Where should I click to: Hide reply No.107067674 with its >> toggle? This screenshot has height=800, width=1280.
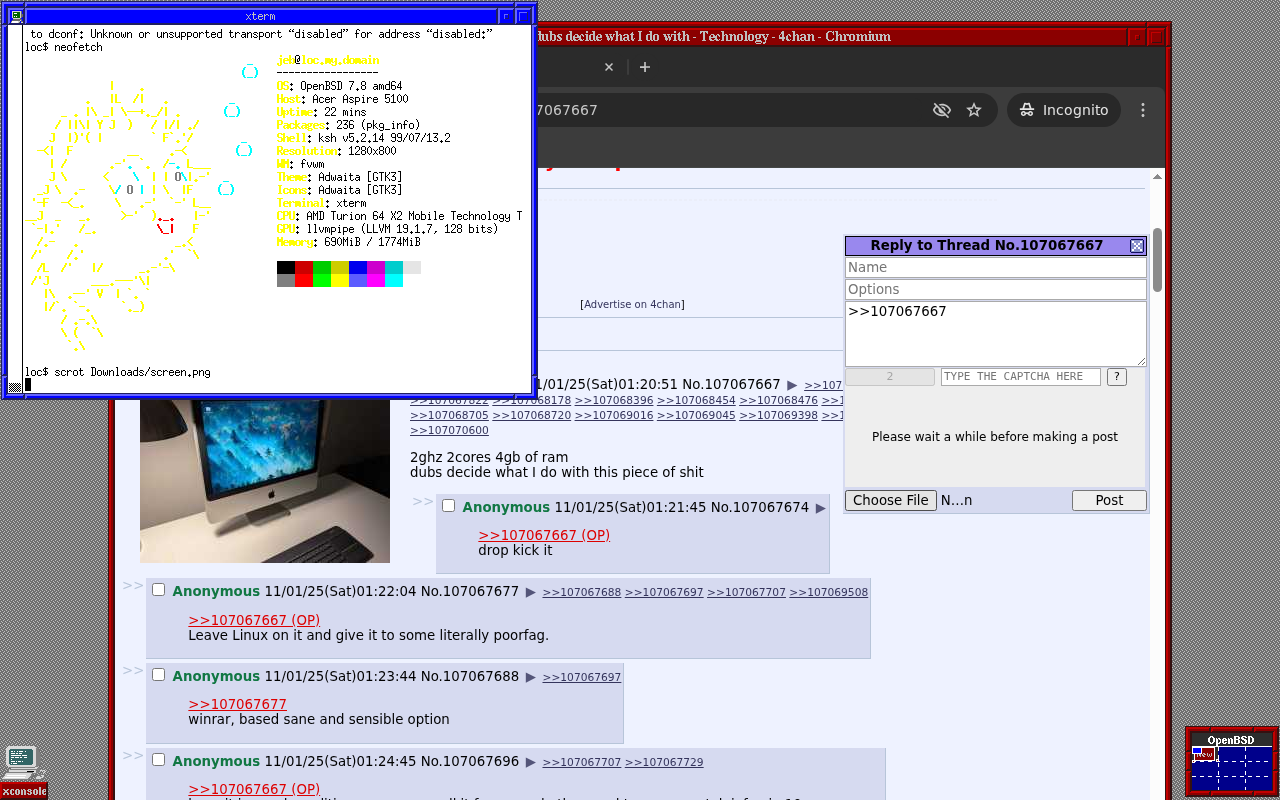[x=423, y=501]
